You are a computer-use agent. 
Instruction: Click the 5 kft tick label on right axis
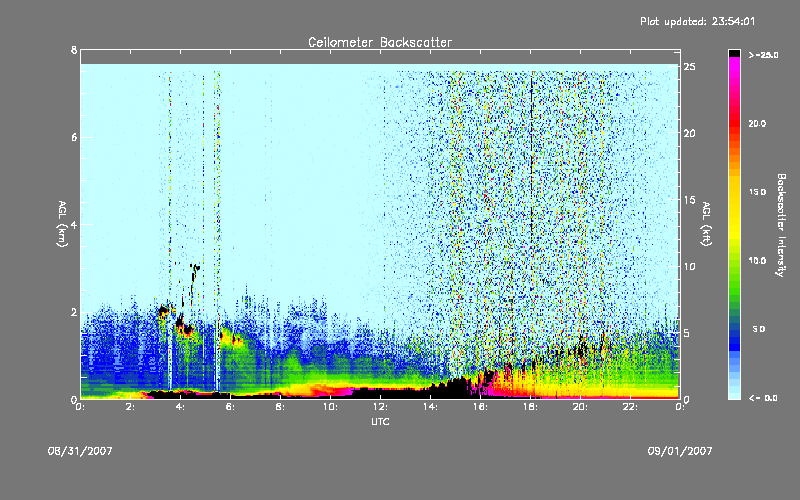686,333
